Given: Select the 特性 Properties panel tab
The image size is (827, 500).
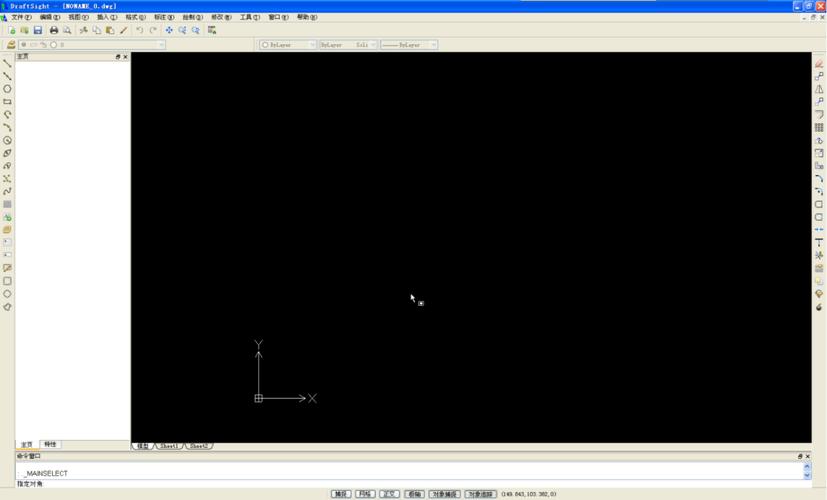Looking at the screenshot, I should click(50, 445).
